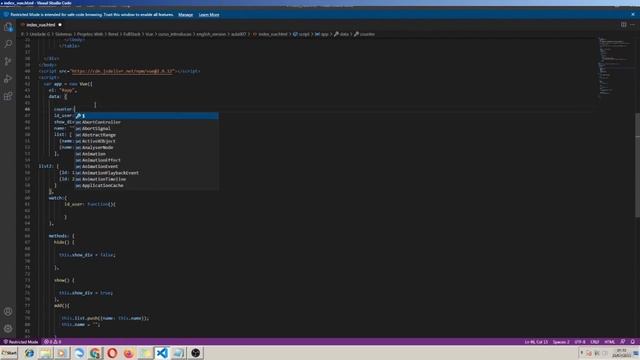Click the app breadcrumb item

(x=322, y=34)
